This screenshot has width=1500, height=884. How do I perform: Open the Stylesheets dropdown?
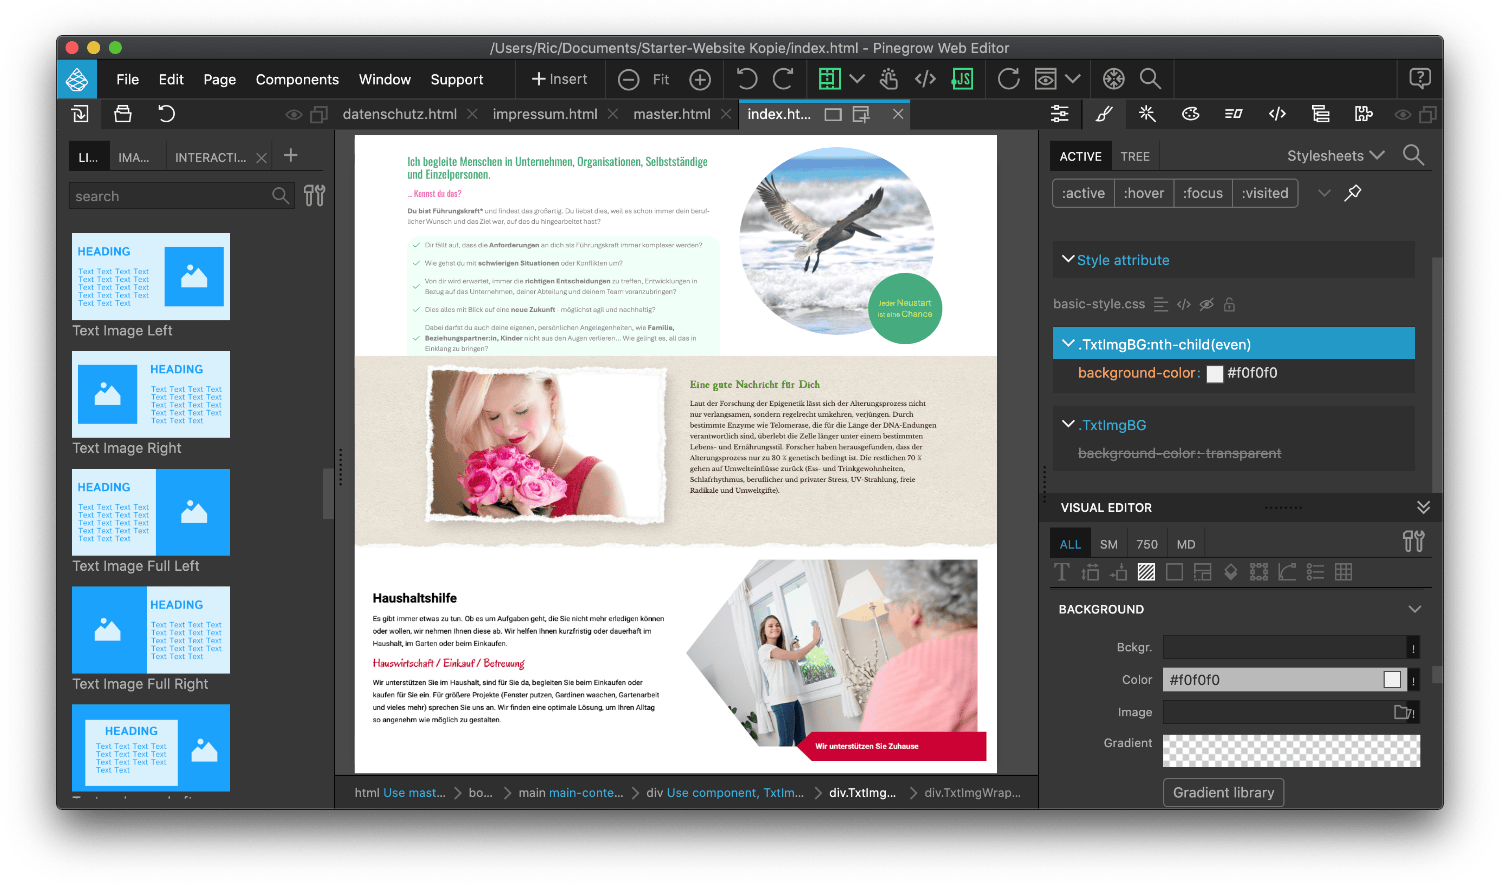(x=1336, y=155)
